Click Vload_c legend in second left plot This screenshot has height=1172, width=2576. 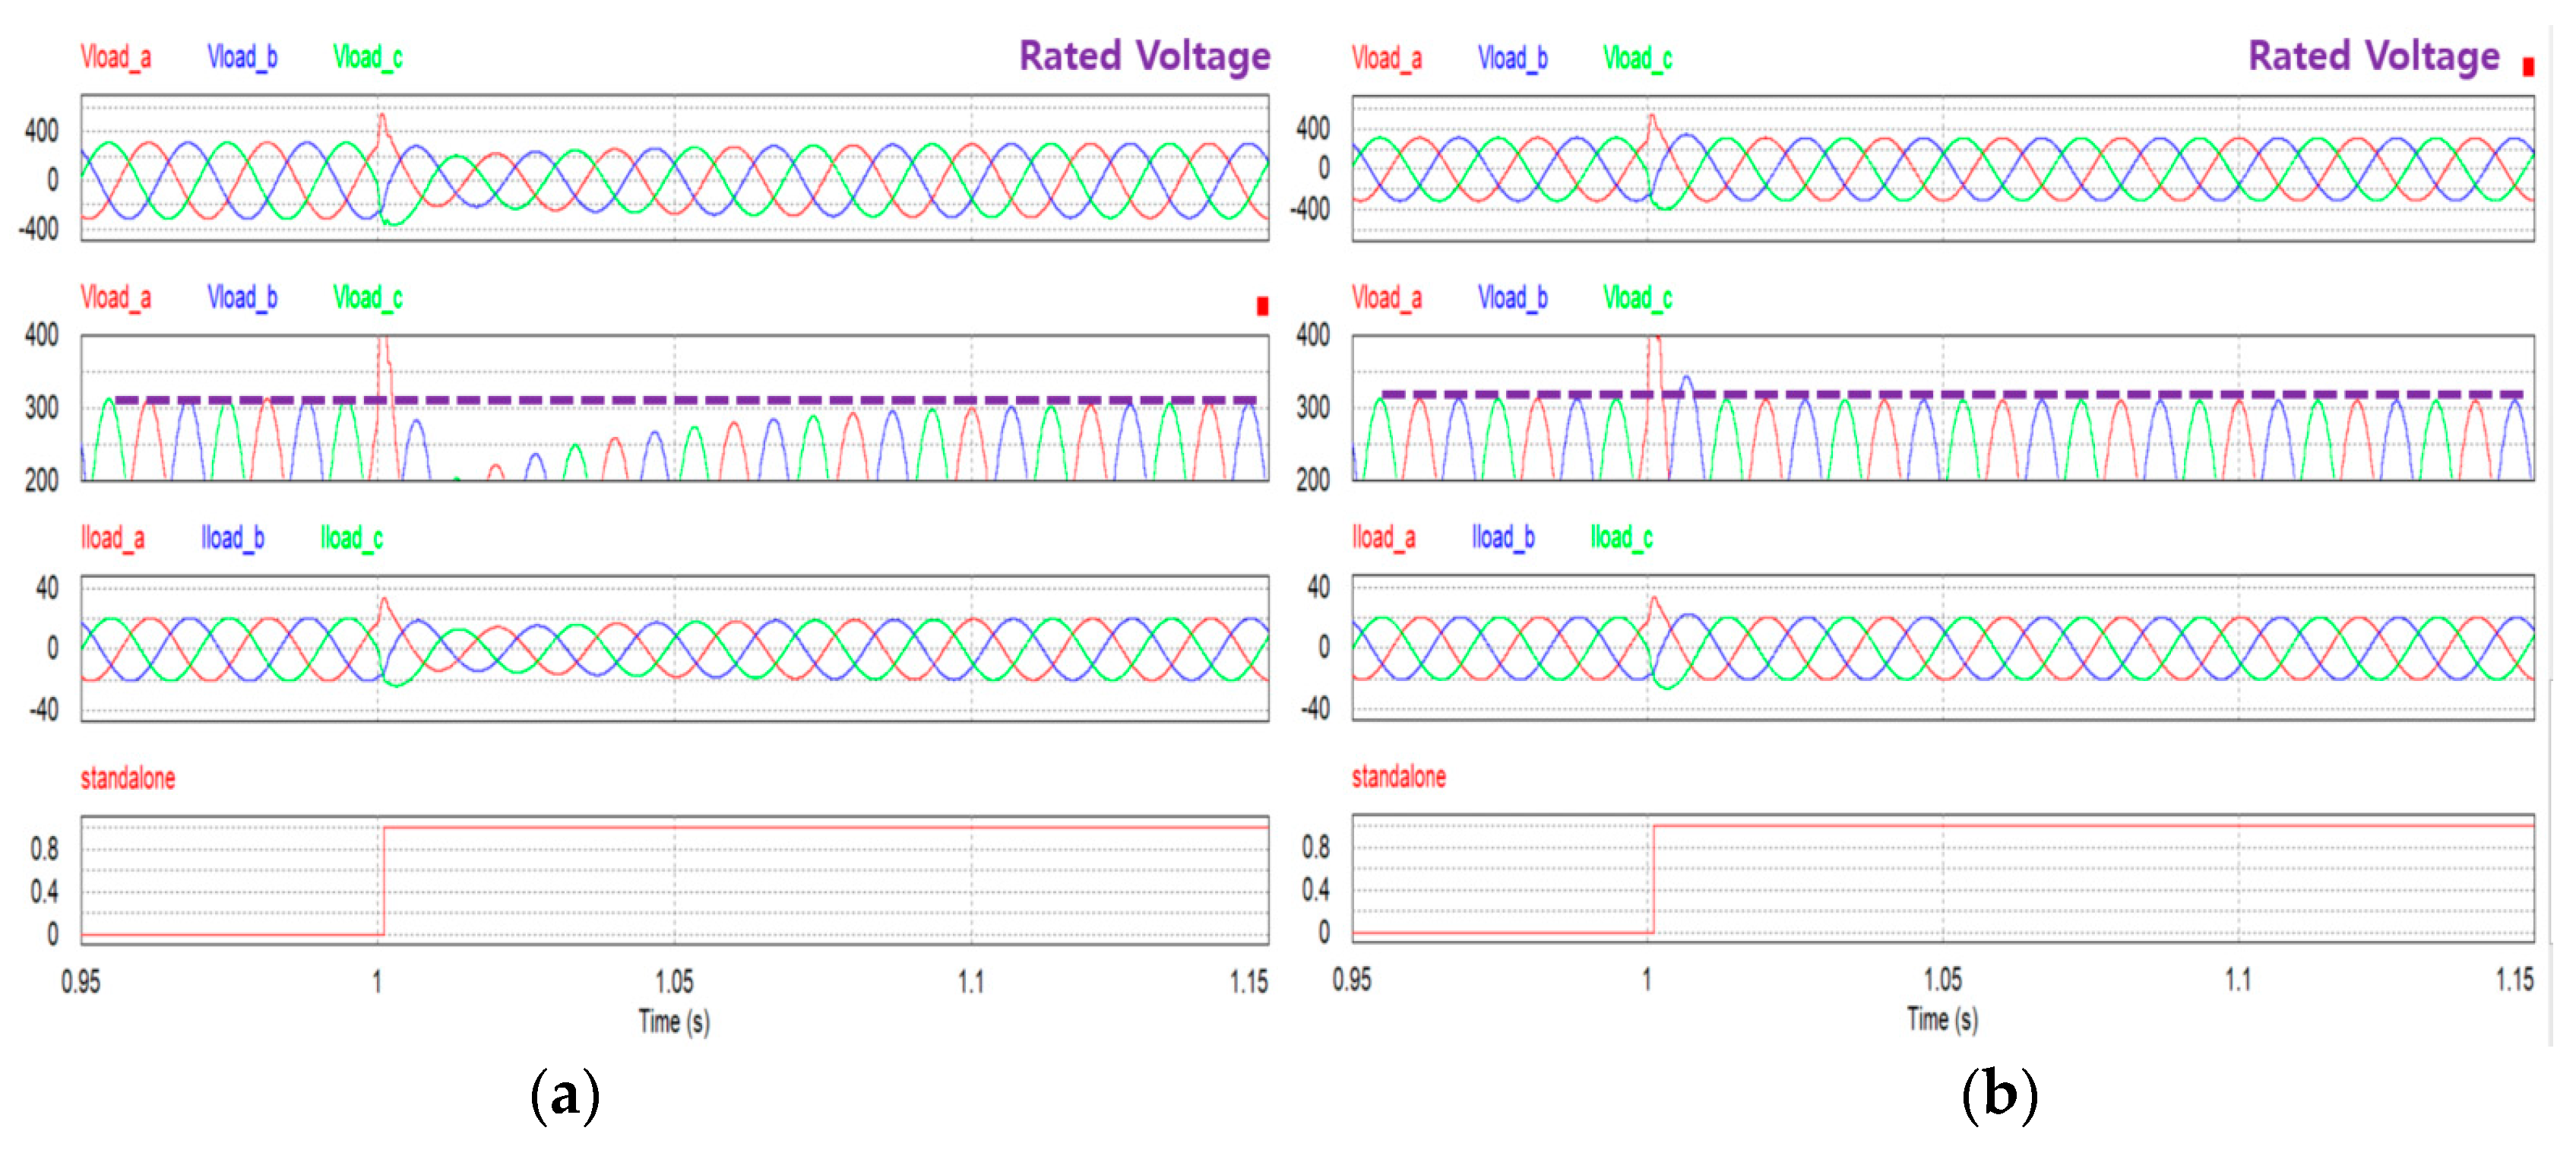click(367, 298)
